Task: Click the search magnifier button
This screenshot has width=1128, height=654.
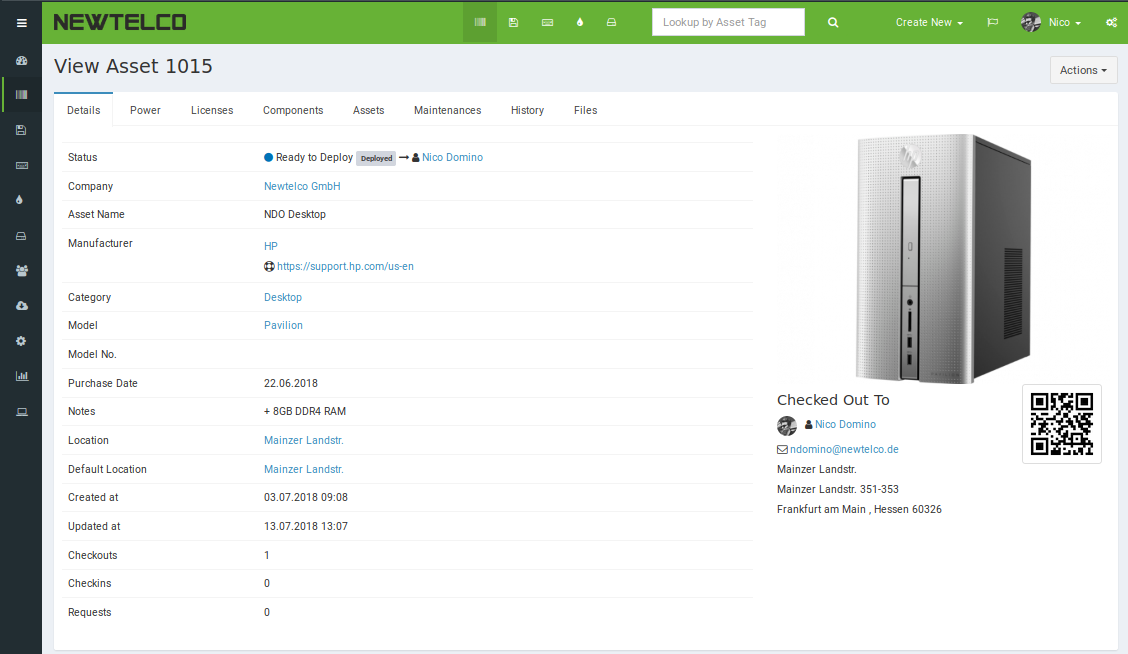Action: (833, 22)
